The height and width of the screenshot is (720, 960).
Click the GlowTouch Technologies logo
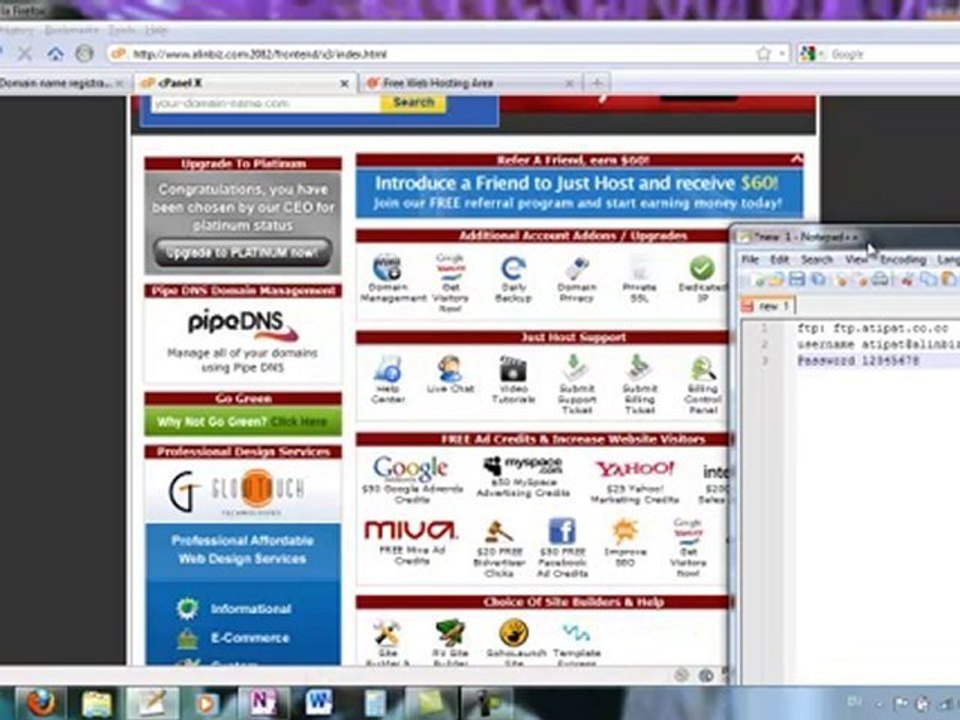[236, 490]
